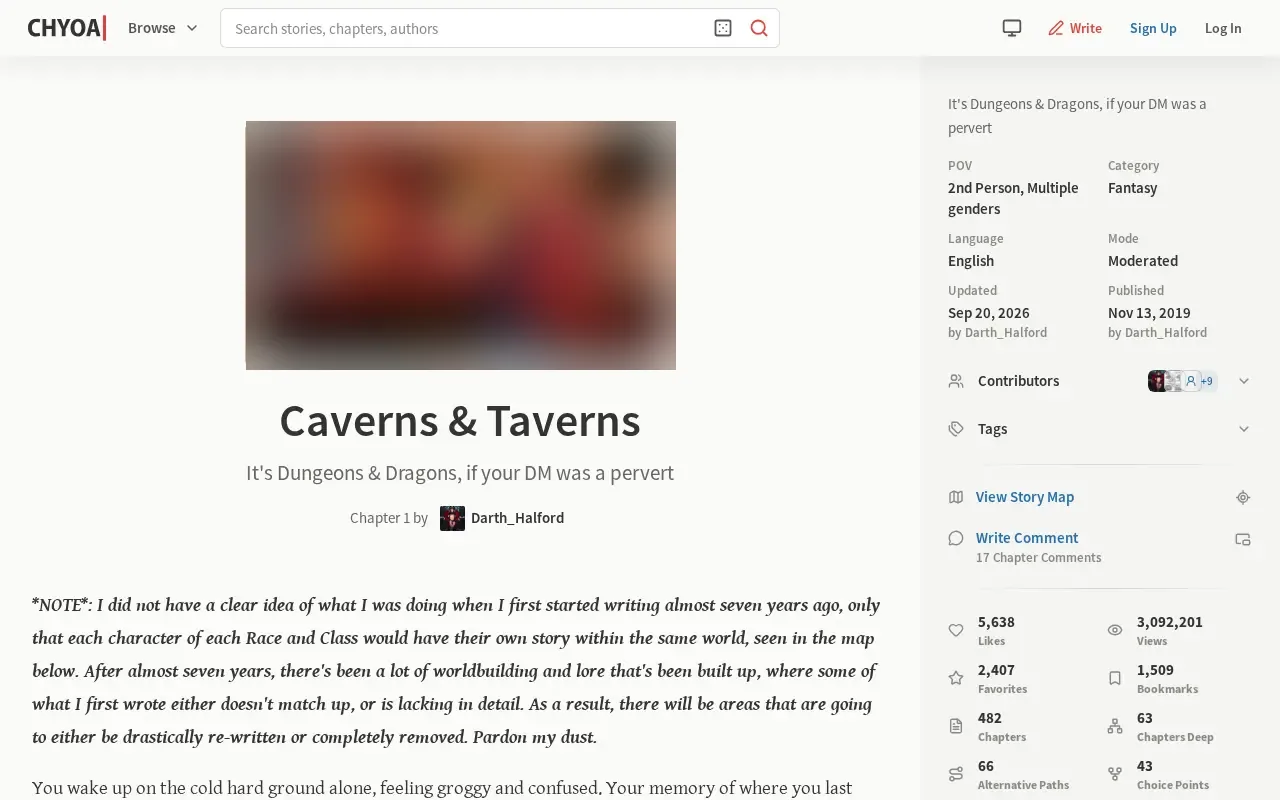Click the Write link with pencil
The image size is (1280, 800).
point(1075,28)
